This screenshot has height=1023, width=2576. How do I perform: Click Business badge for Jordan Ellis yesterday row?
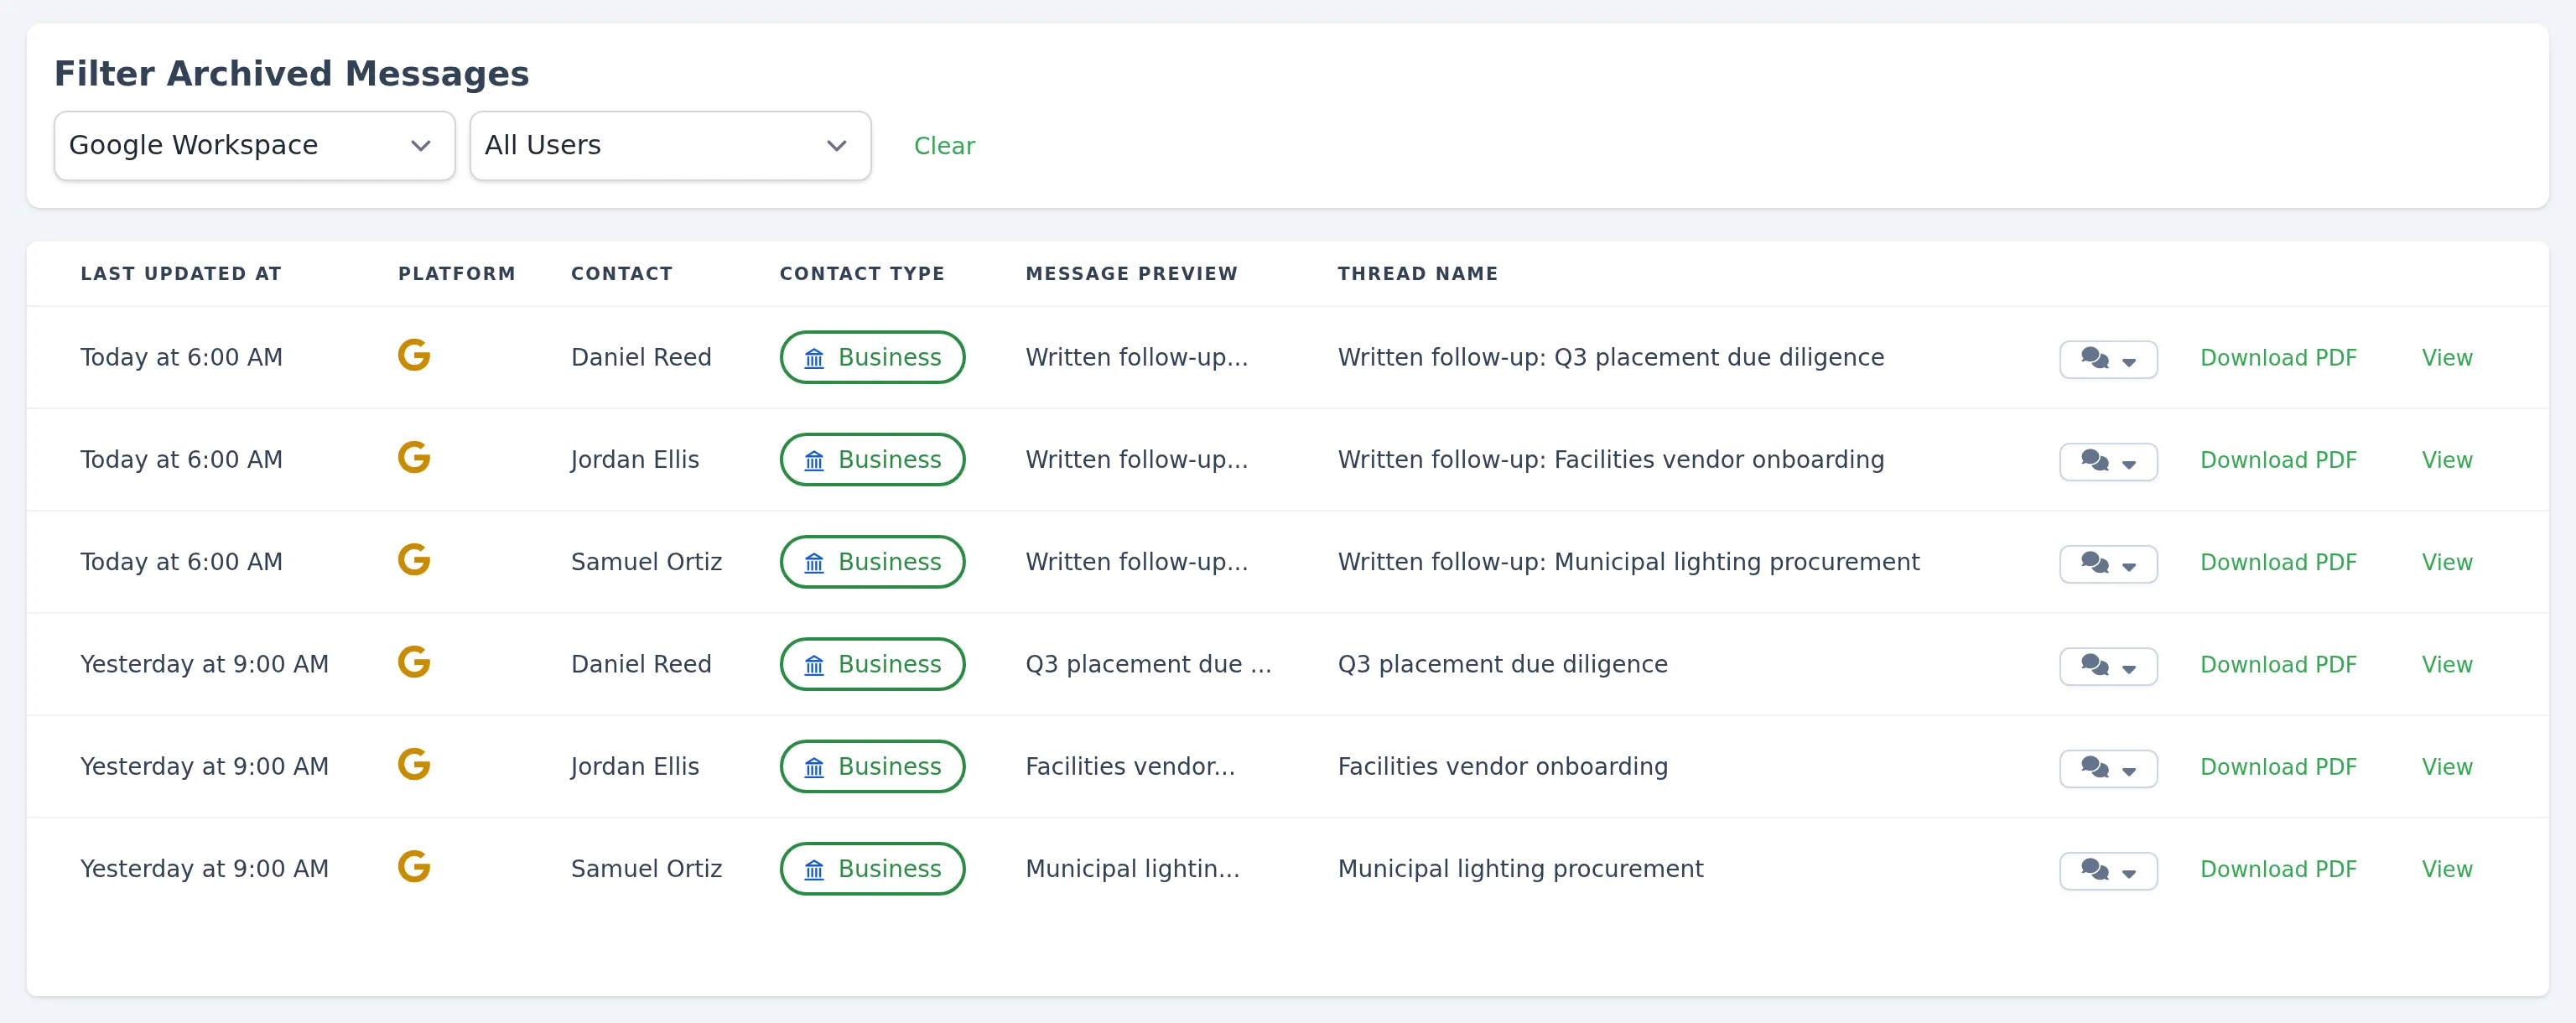pos(872,766)
